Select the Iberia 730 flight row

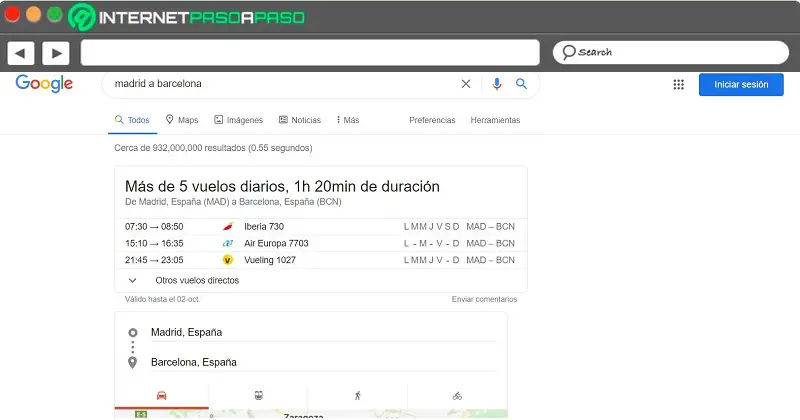coord(320,227)
